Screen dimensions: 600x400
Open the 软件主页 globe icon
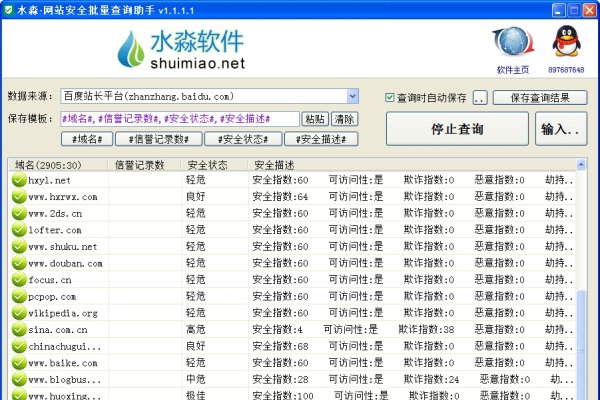click(513, 42)
